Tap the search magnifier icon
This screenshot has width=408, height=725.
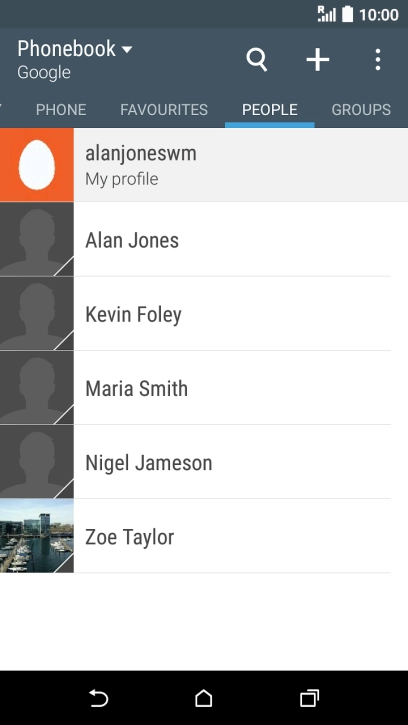tap(257, 60)
